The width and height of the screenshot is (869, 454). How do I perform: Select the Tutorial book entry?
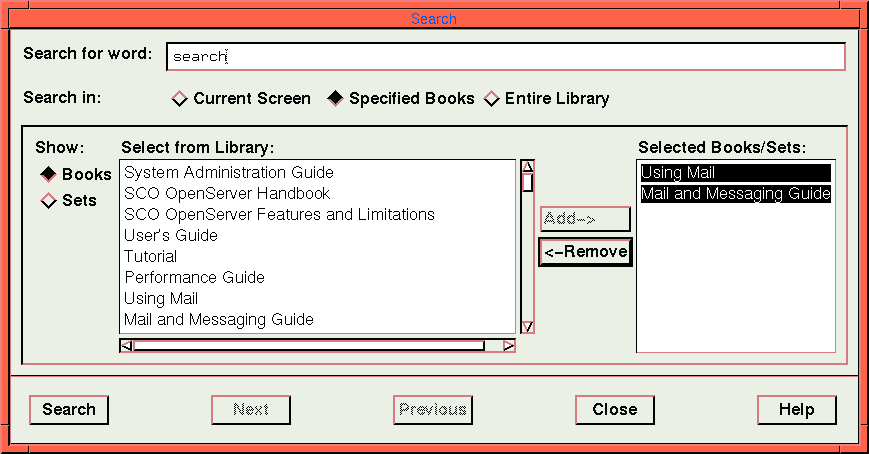[x=151, y=256]
